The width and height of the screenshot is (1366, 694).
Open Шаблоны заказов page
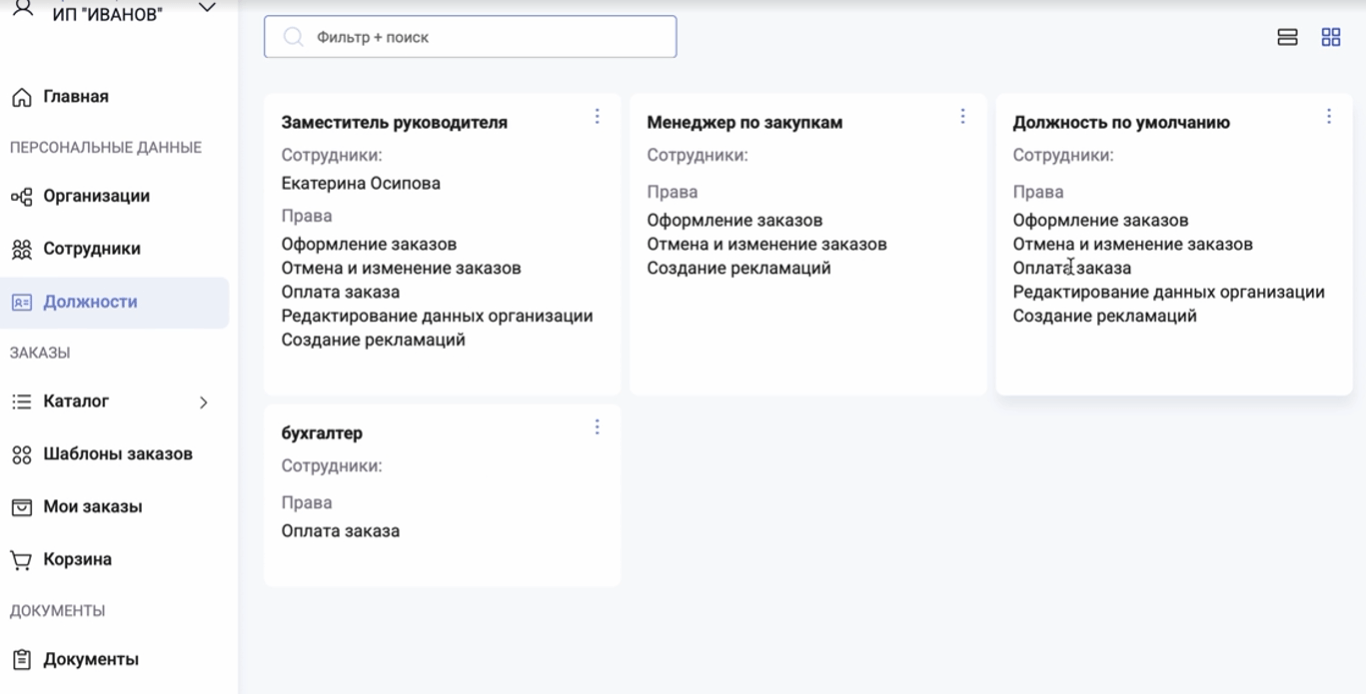tap(117, 454)
